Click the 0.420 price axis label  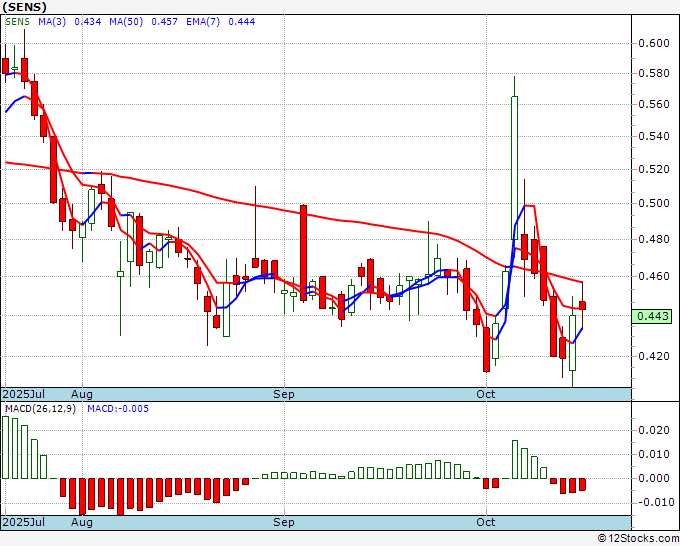click(654, 356)
